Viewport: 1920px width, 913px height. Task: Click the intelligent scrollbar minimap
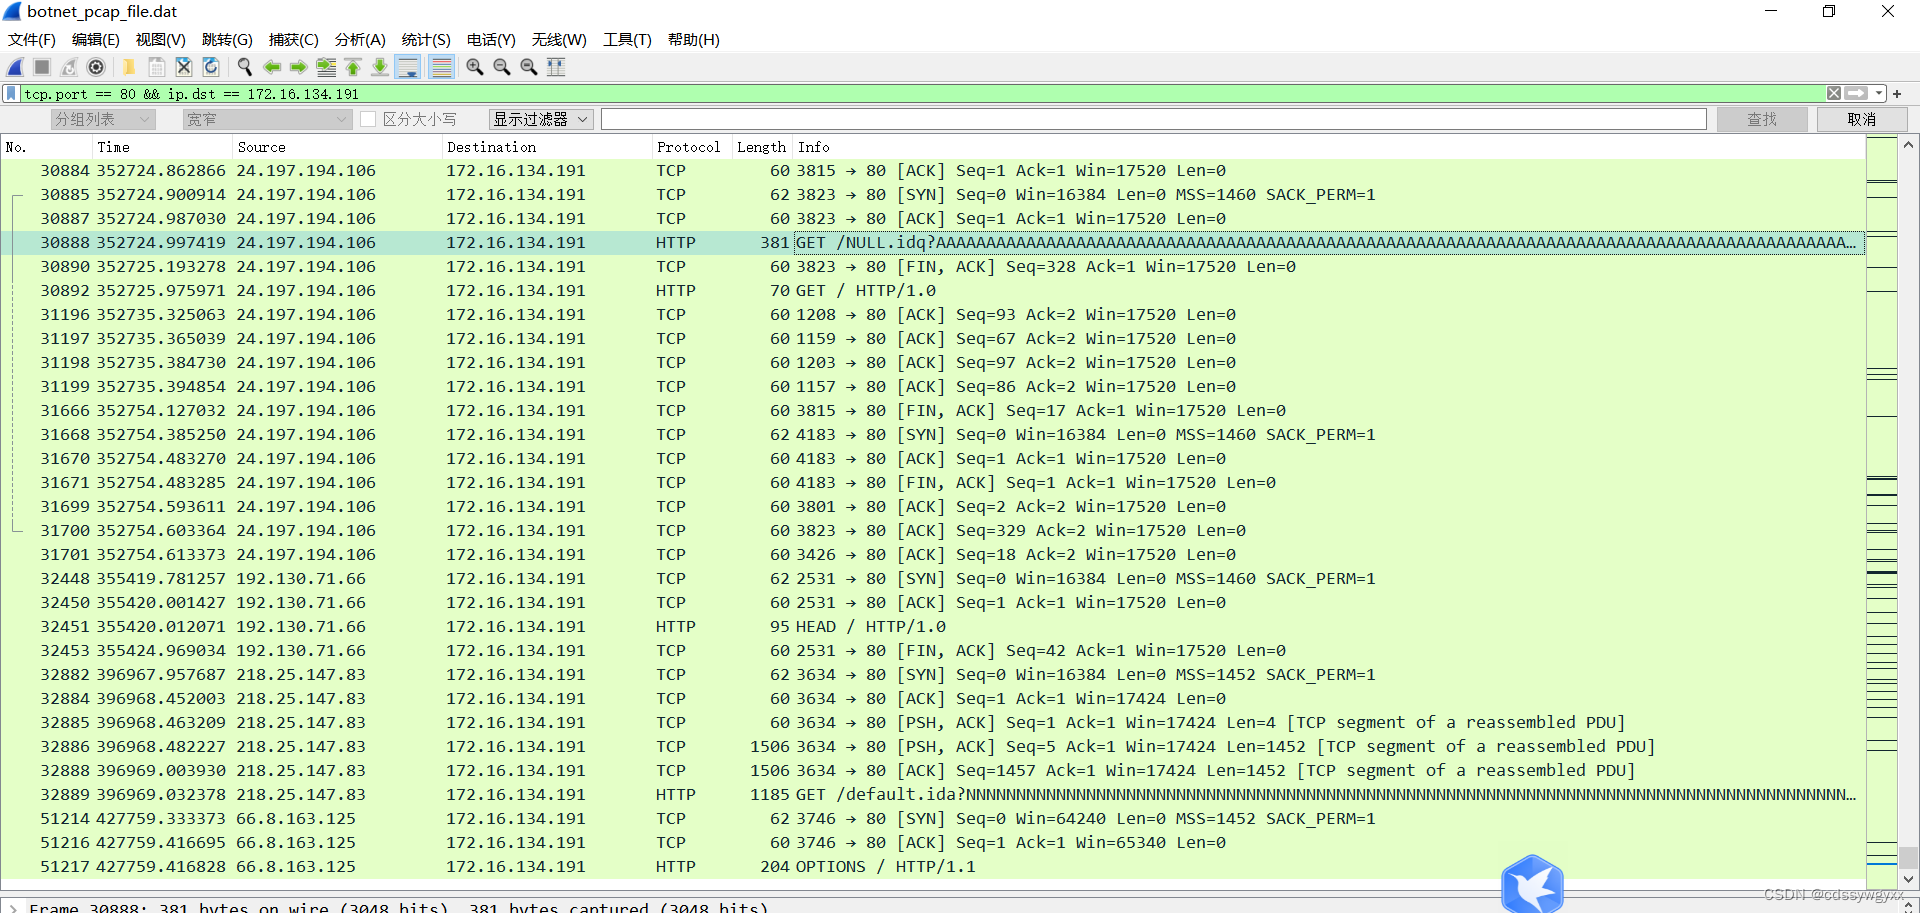tap(1882, 512)
